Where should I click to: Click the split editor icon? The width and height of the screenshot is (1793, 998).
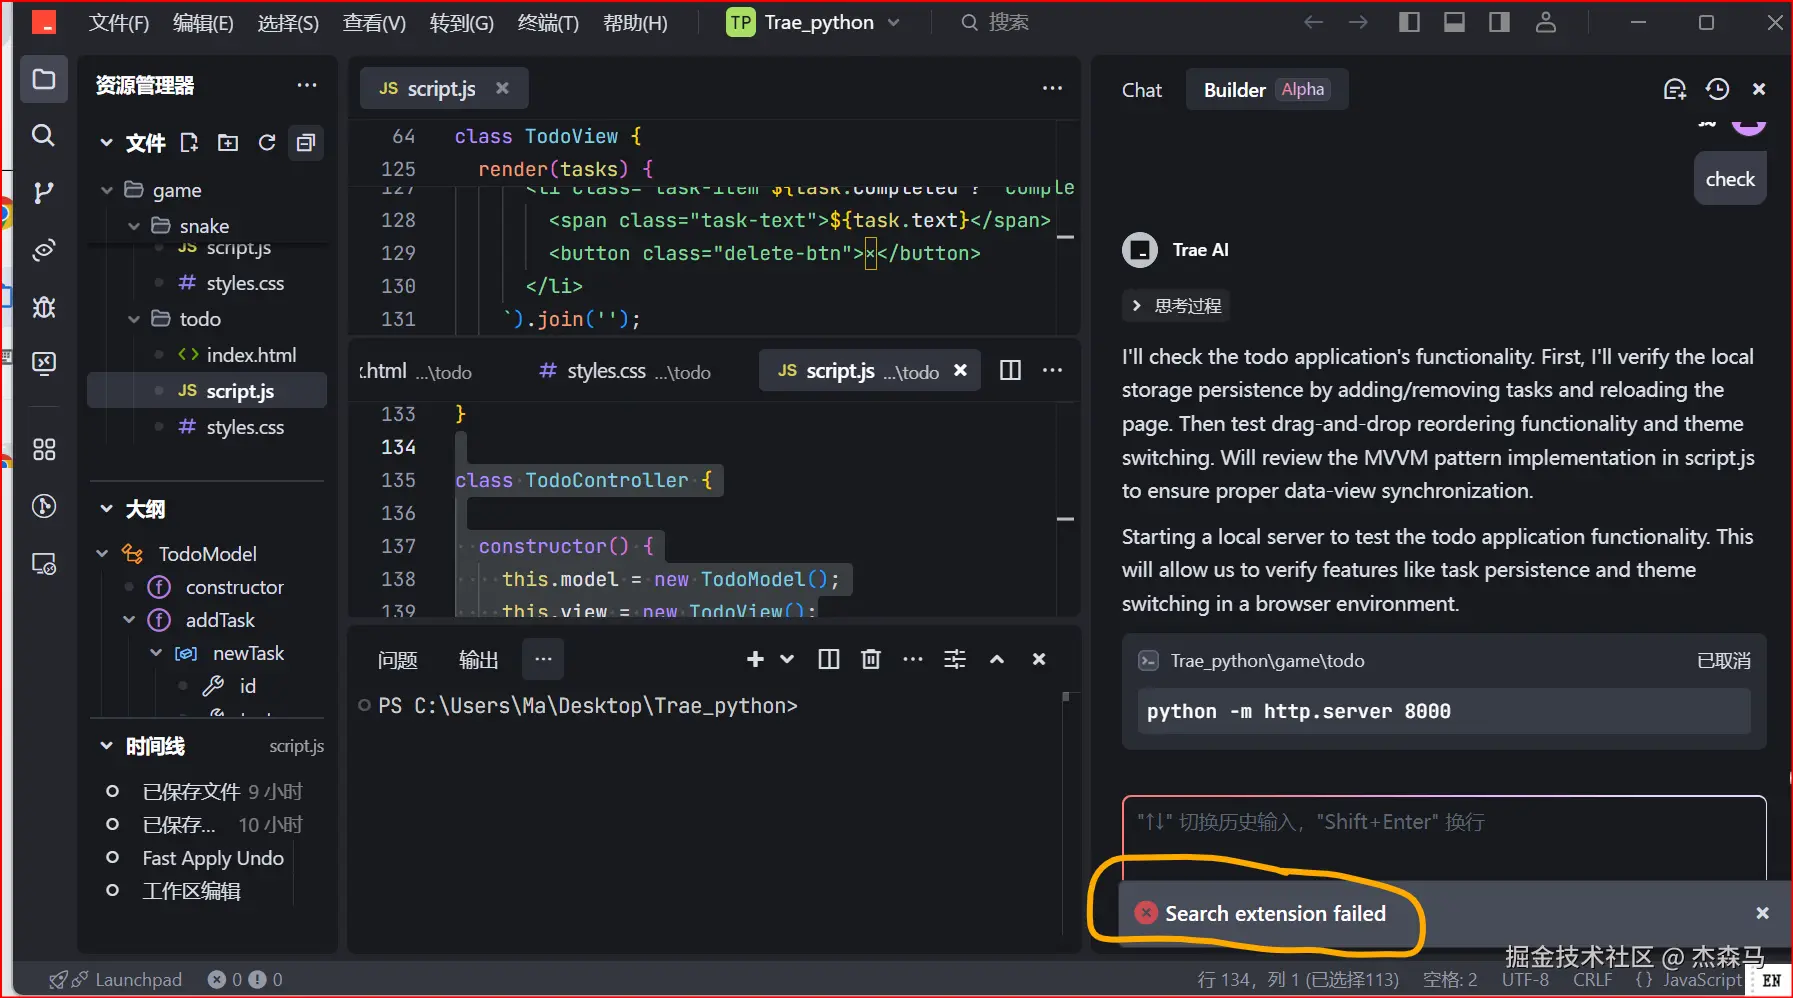tap(1010, 371)
